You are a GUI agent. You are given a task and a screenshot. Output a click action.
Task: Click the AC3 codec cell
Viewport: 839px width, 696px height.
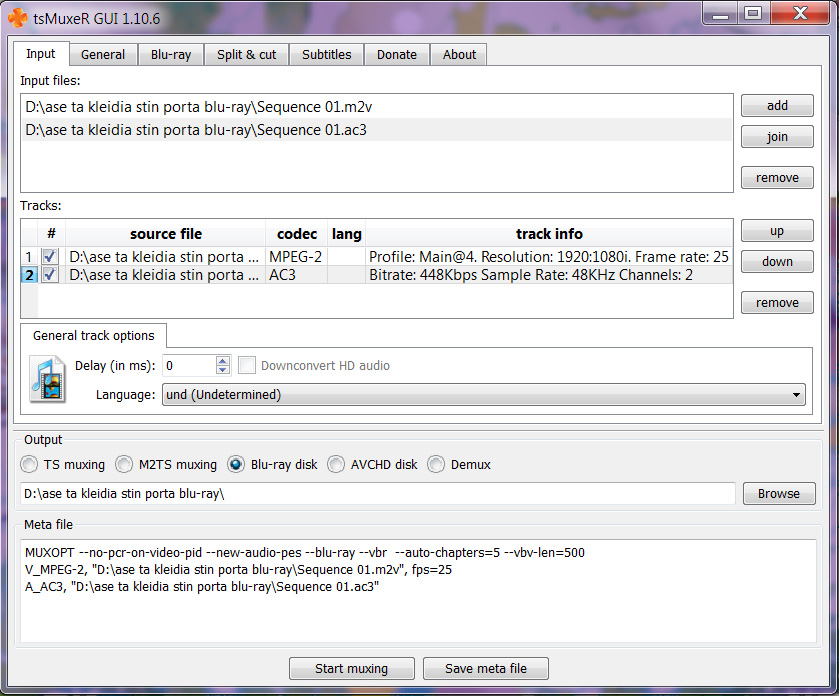point(296,275)
